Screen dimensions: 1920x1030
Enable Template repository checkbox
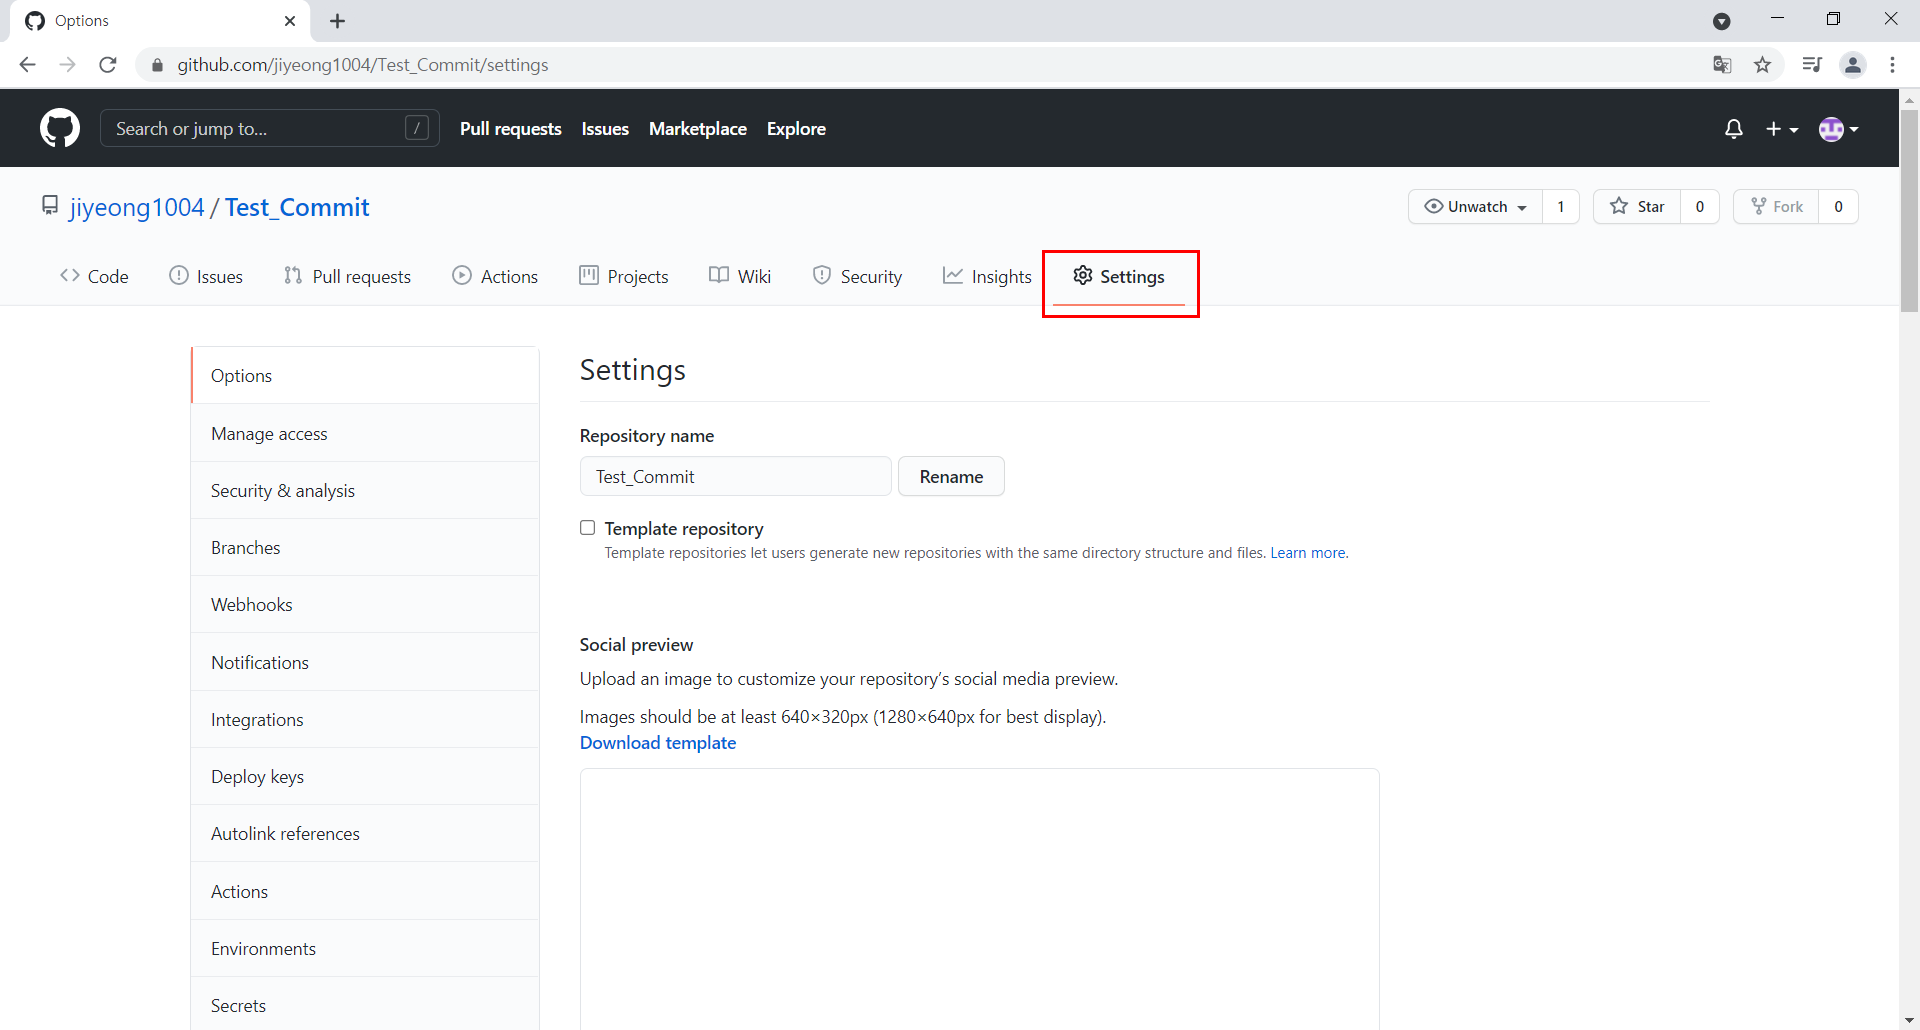coord(588,528)
